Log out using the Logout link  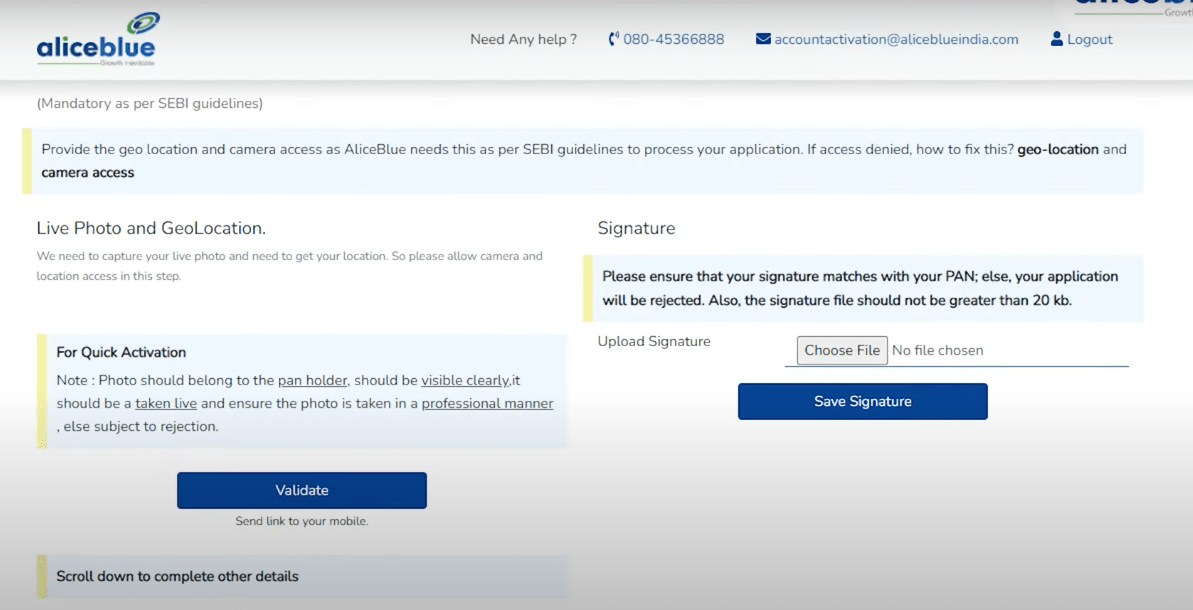1090,40
